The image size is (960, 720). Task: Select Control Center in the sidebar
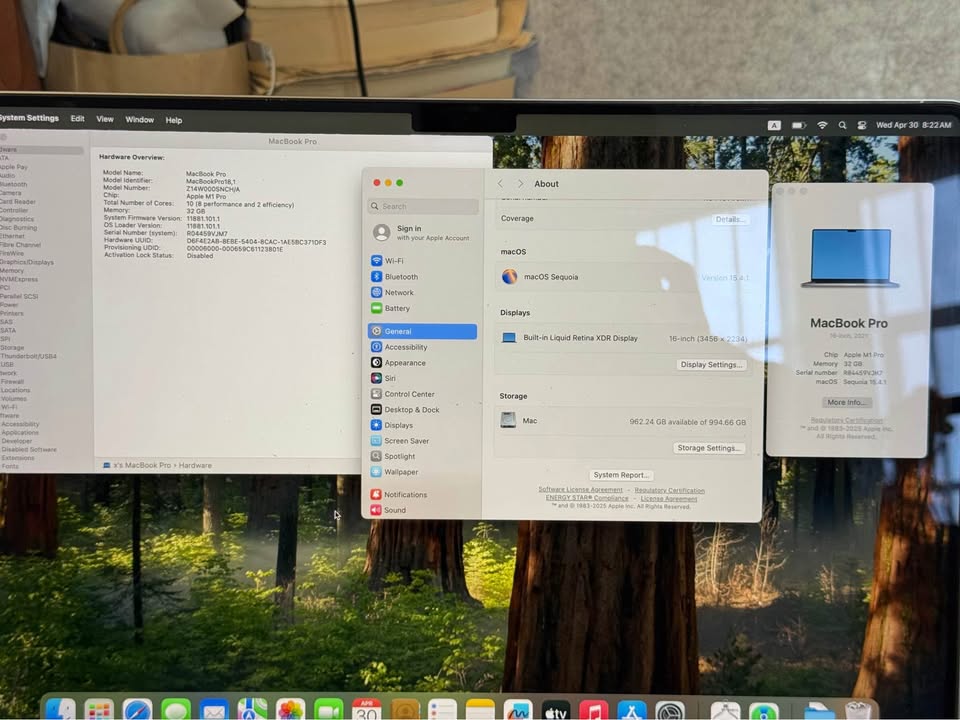409,394
